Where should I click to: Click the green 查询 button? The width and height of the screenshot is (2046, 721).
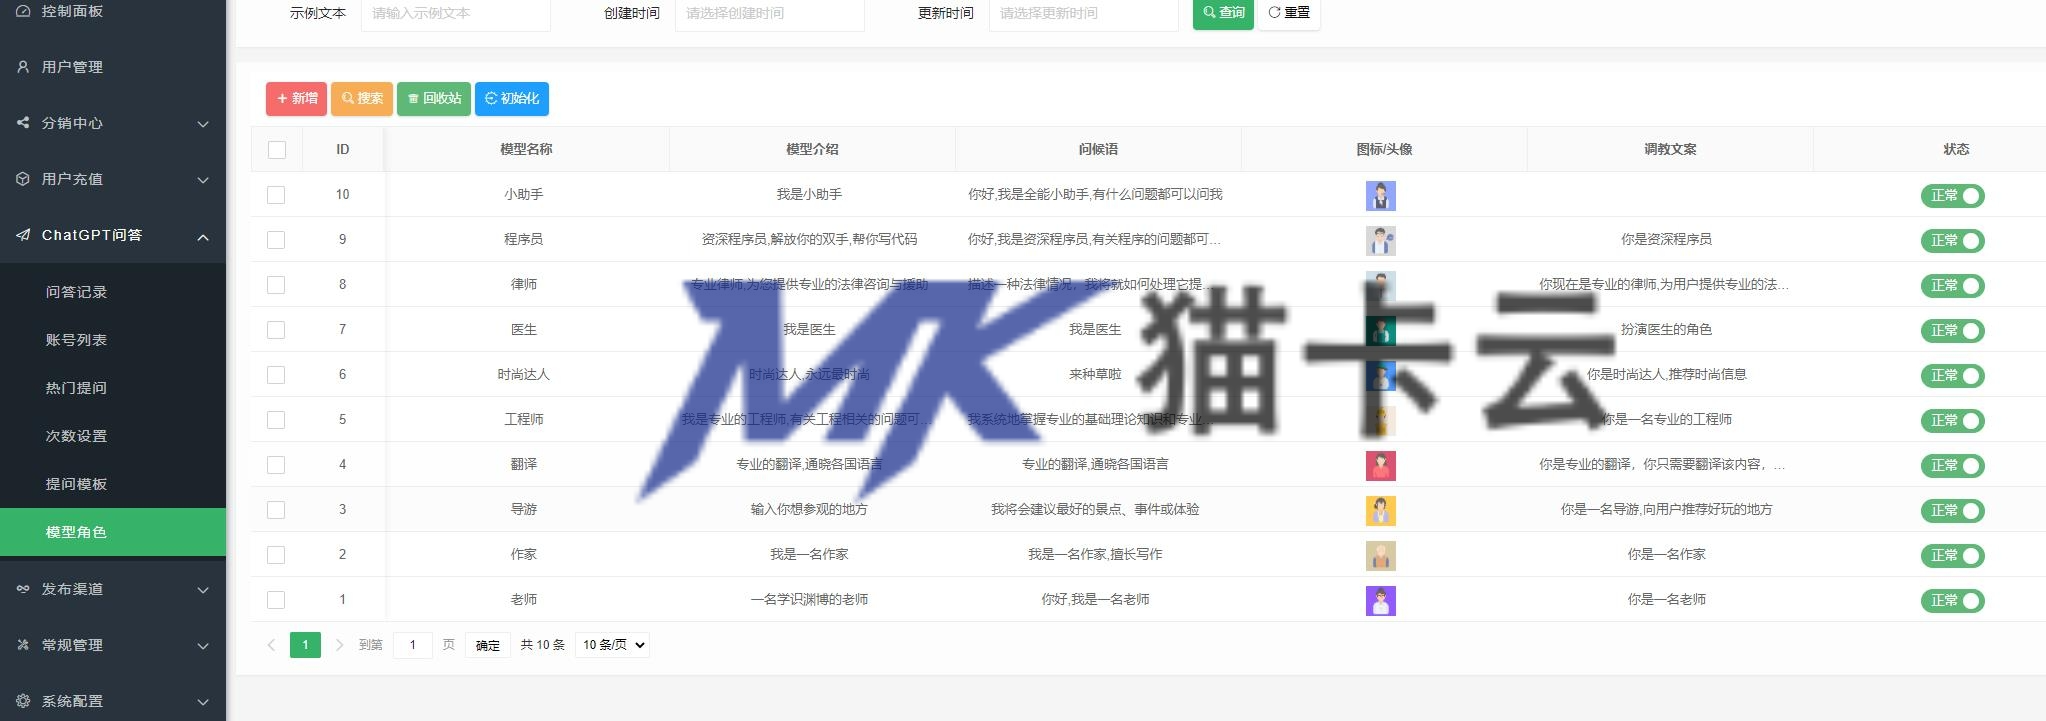click(1223, 13)
